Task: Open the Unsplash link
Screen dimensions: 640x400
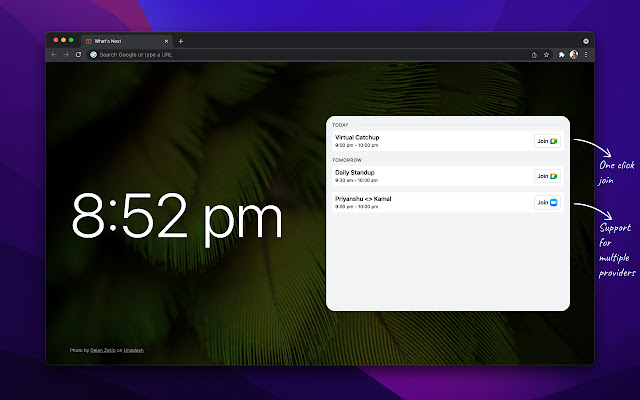Action: click(134, 350)
